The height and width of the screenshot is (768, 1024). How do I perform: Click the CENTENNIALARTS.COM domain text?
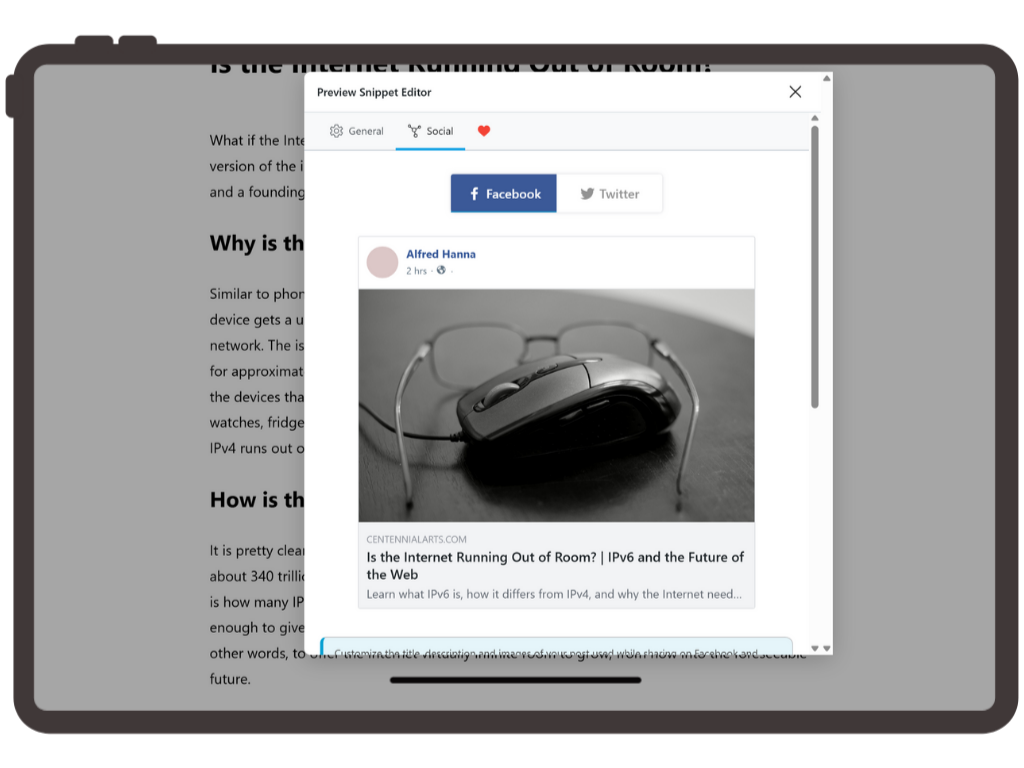(x=416, y=539)
